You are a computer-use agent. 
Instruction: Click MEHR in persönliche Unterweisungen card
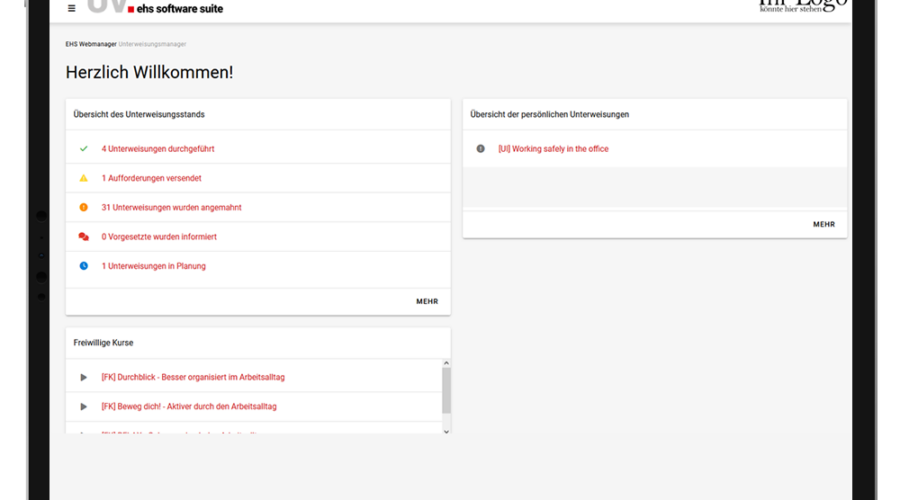click(x=823, y=224)
